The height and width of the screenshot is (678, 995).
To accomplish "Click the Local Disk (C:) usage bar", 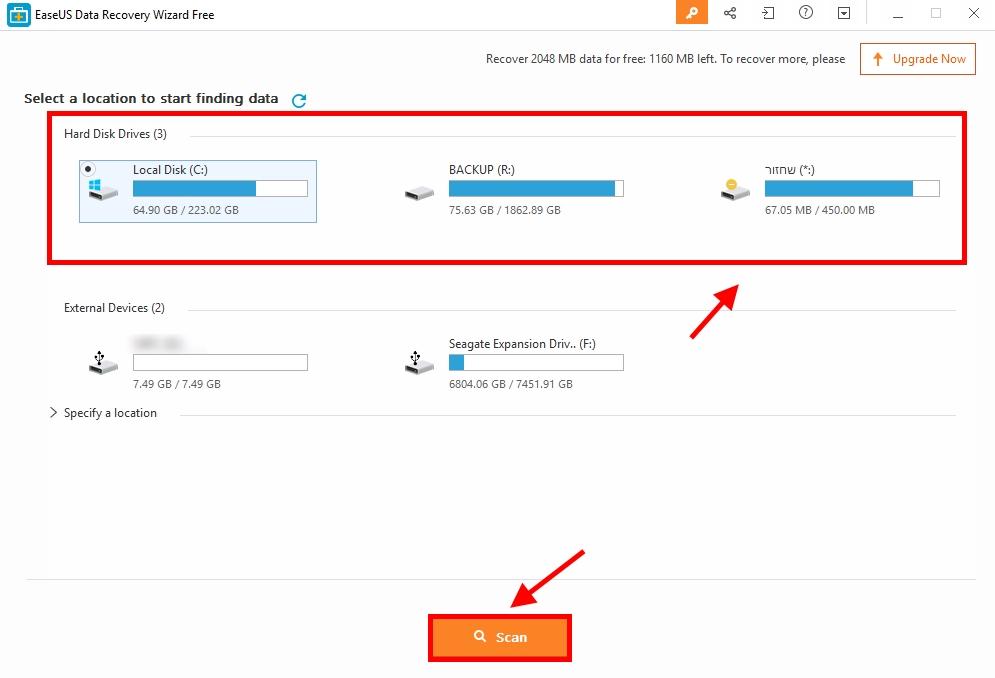I will pyautogui.click(x=220, y=189).
